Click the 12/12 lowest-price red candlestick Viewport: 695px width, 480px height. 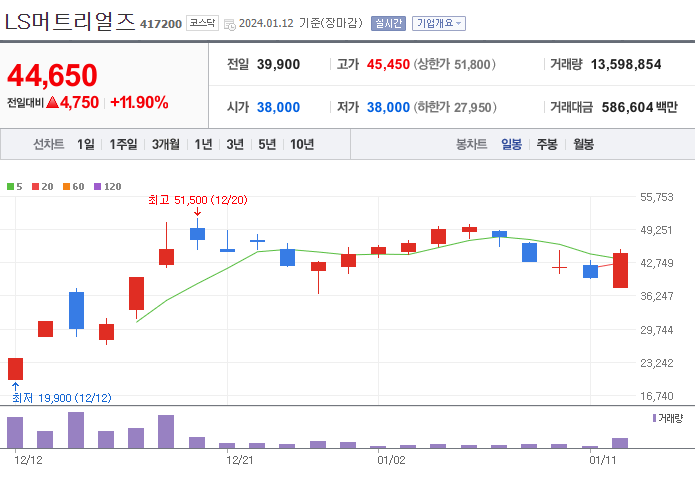[16, 369]
